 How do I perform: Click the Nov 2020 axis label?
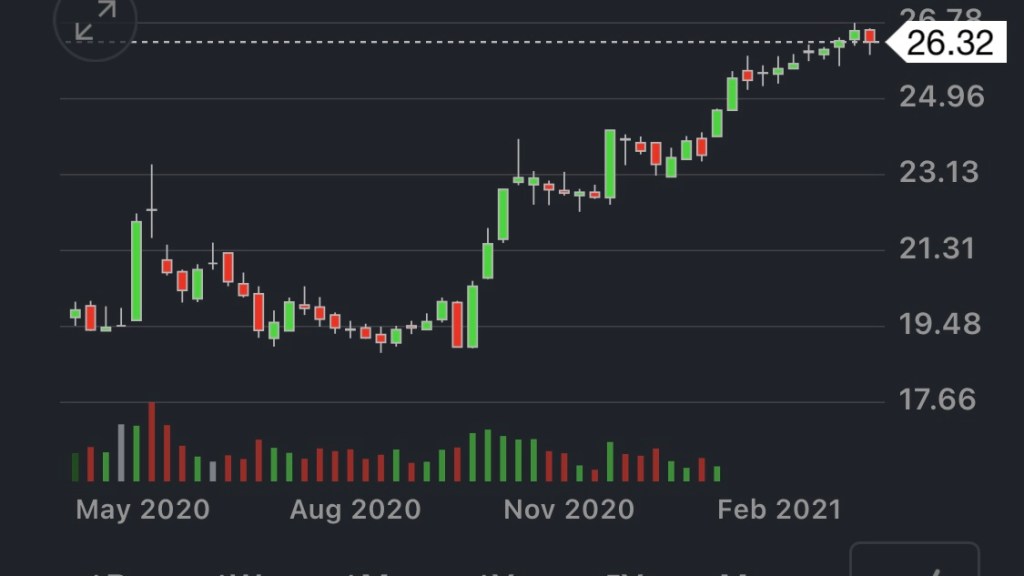click(x=568, y=509)
